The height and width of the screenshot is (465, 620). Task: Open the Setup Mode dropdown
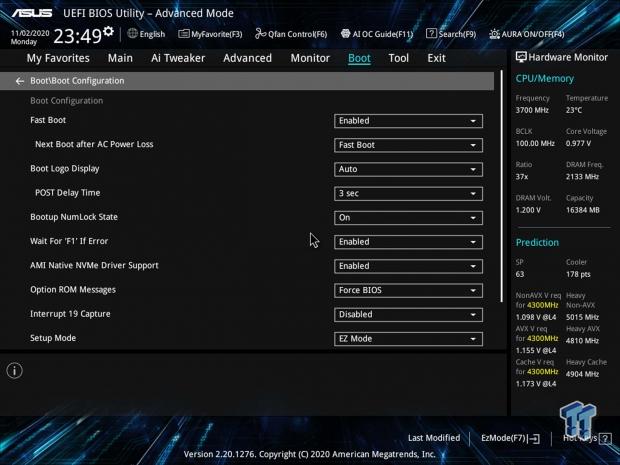(x=408, y=339)
